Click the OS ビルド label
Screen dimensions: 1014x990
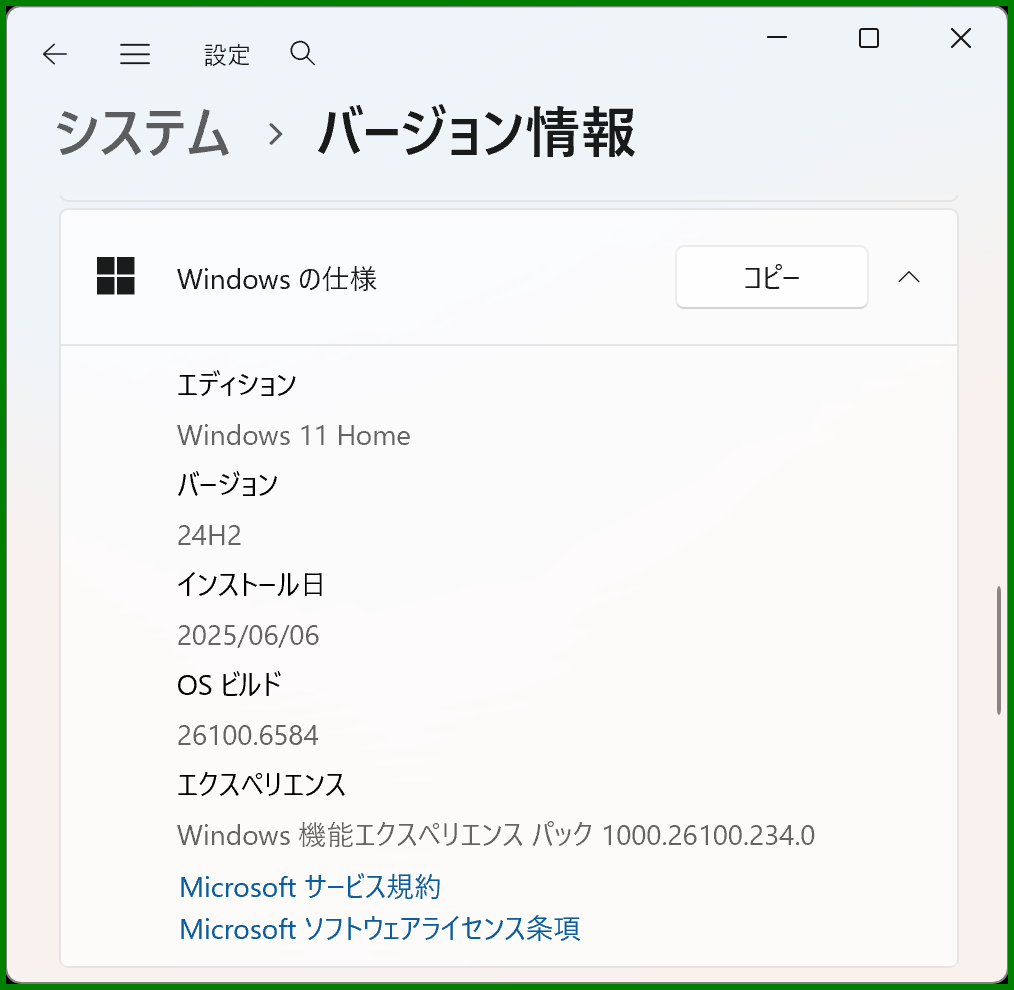pyautogui.click(x=230, y=685)
